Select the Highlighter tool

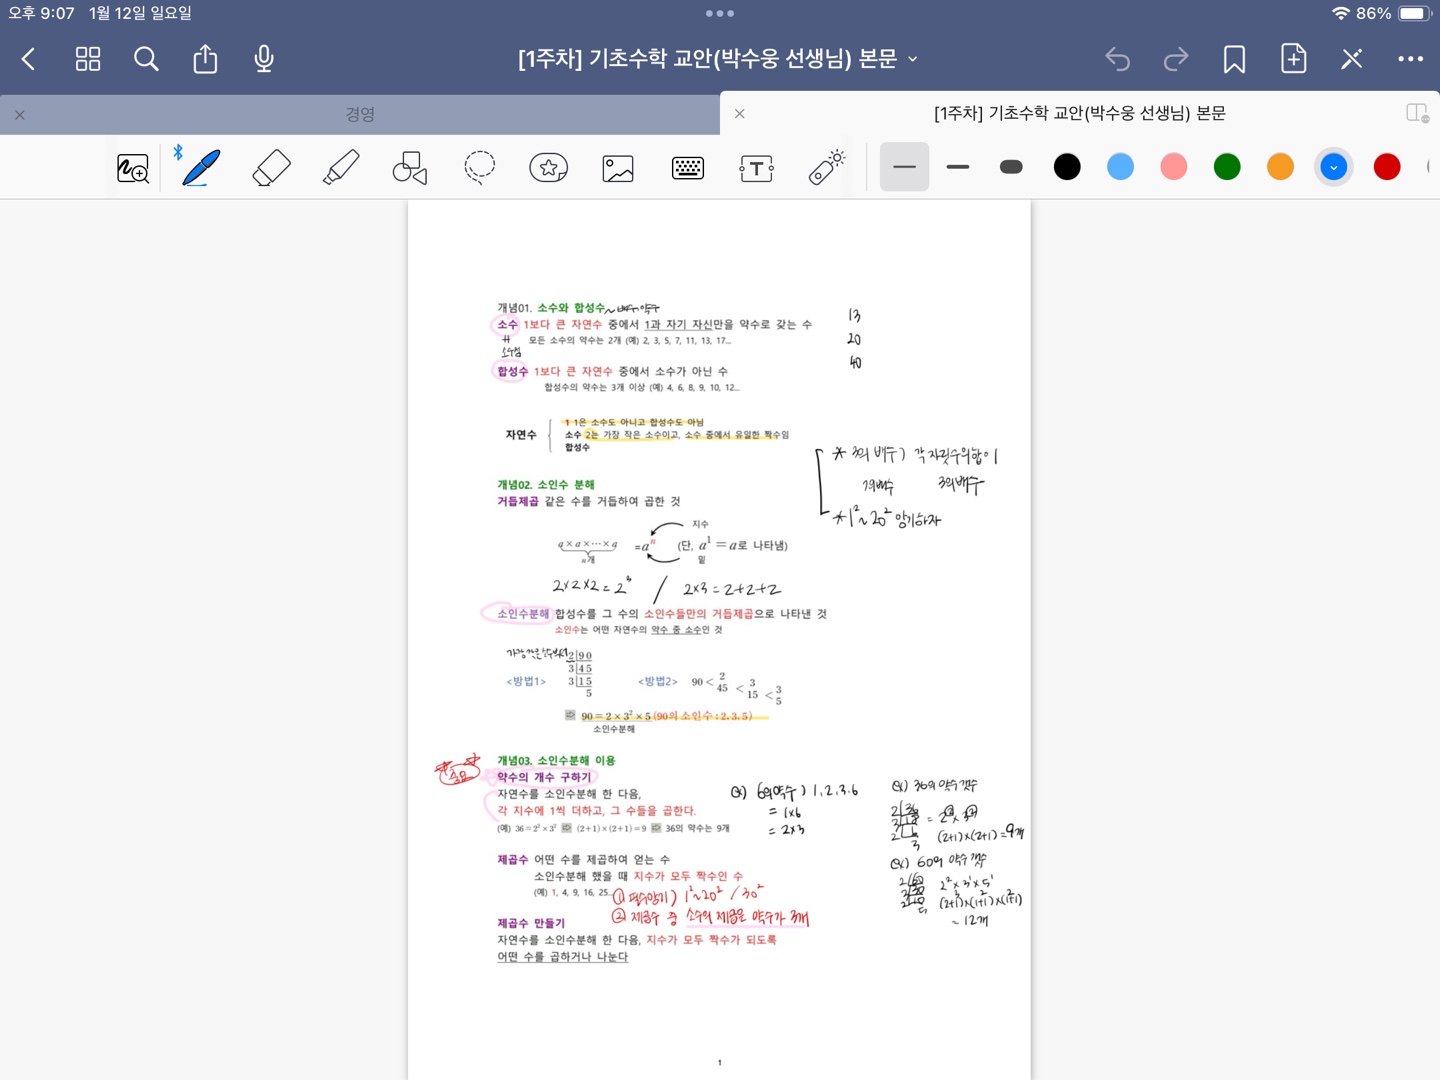[341, 168]
